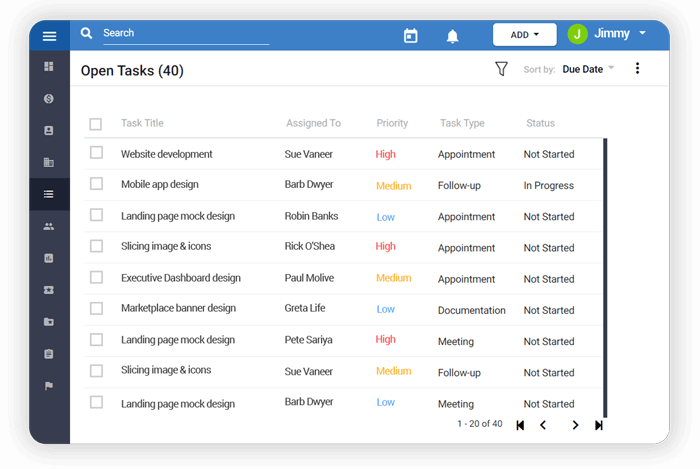Sort by Assigned To column header

pos(313,123)
